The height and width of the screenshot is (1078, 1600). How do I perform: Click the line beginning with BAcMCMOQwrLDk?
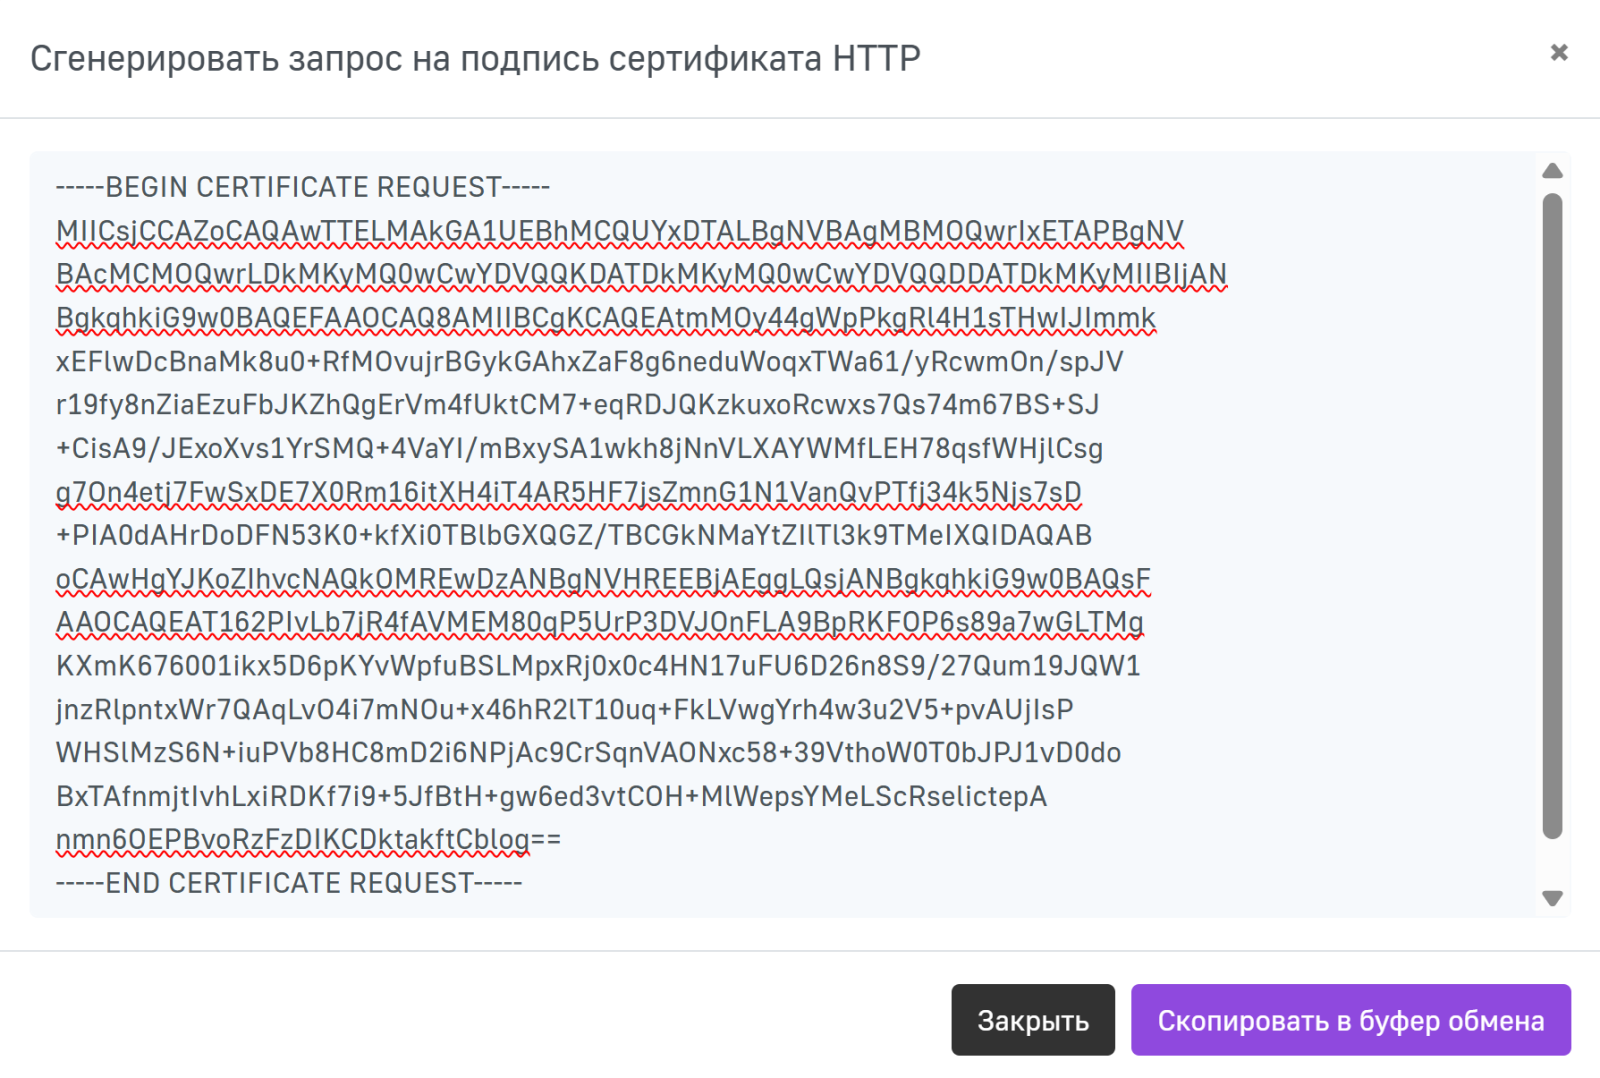pos(640,275)
